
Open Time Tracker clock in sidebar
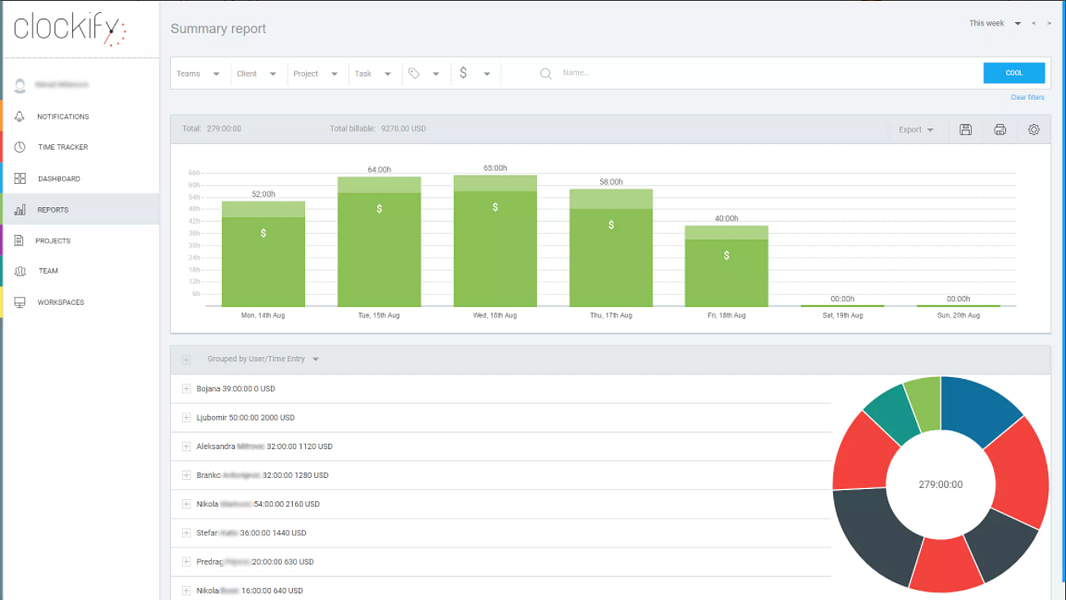(x=20, y=147)
